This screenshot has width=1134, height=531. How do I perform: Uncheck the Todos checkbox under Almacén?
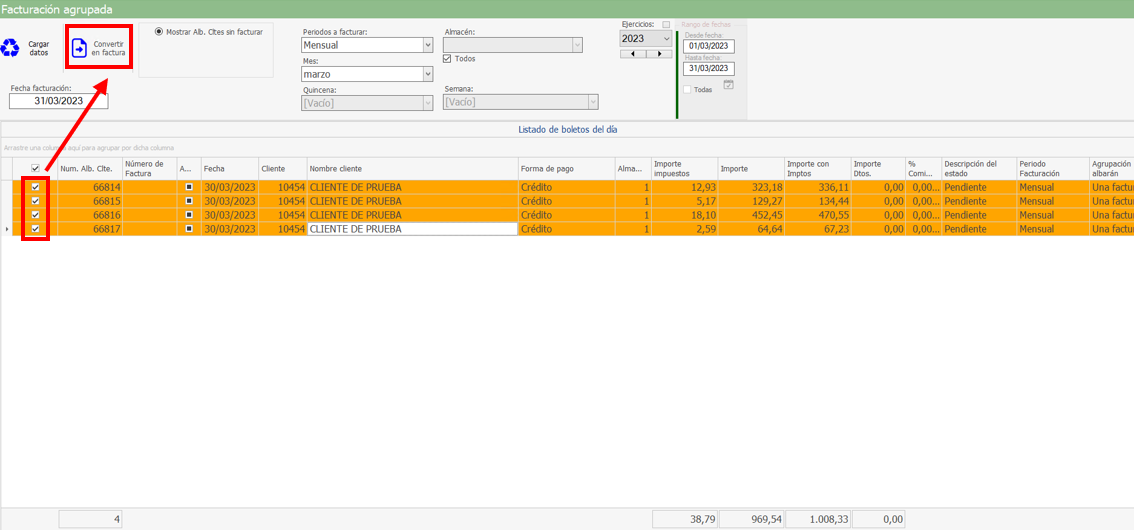pyautogui.click(x=447, y=58)
